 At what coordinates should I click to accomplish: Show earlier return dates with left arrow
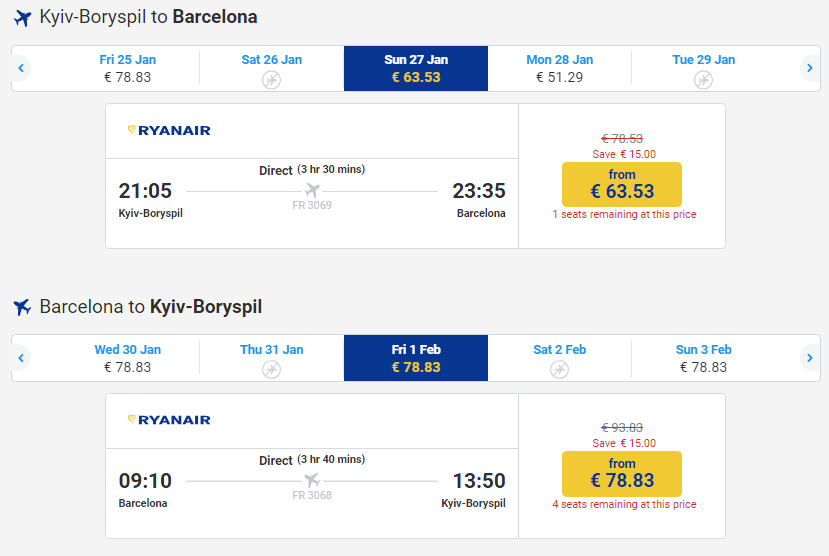point(21,358)
